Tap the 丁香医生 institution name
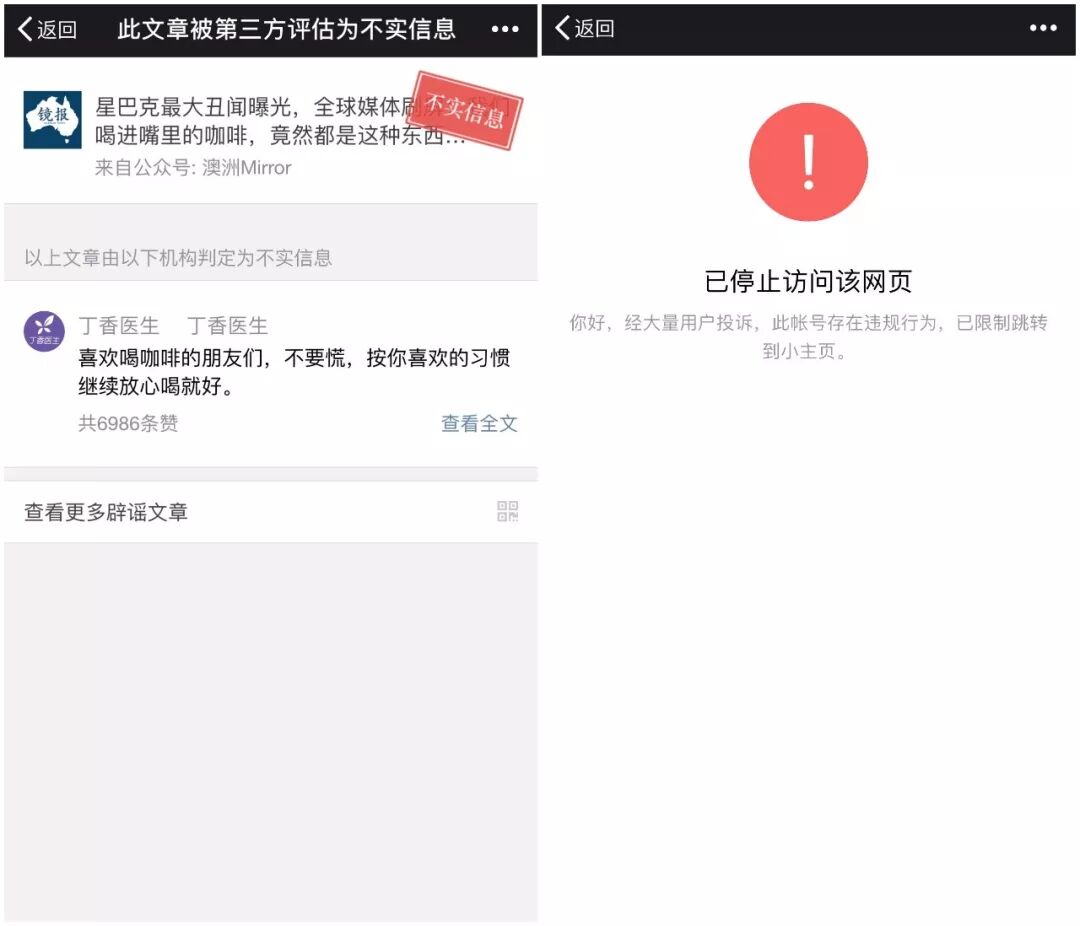 tap(118, 325)
